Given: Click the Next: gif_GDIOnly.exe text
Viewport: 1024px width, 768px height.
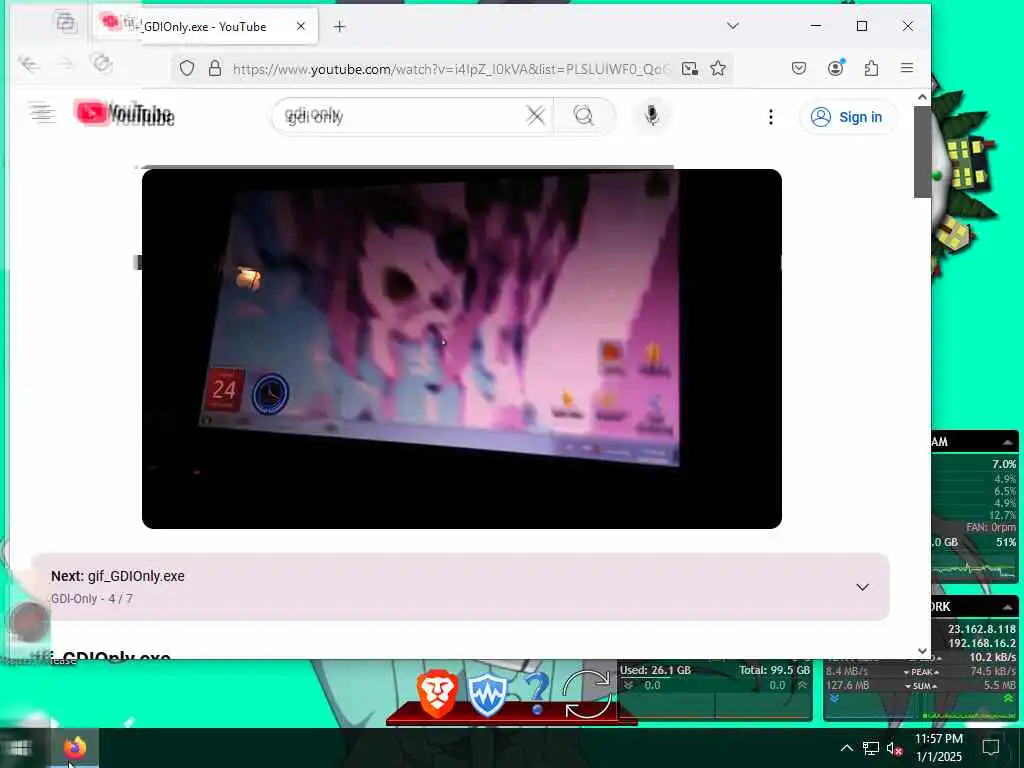Looking at the screenshot, I should click(118, 576).
